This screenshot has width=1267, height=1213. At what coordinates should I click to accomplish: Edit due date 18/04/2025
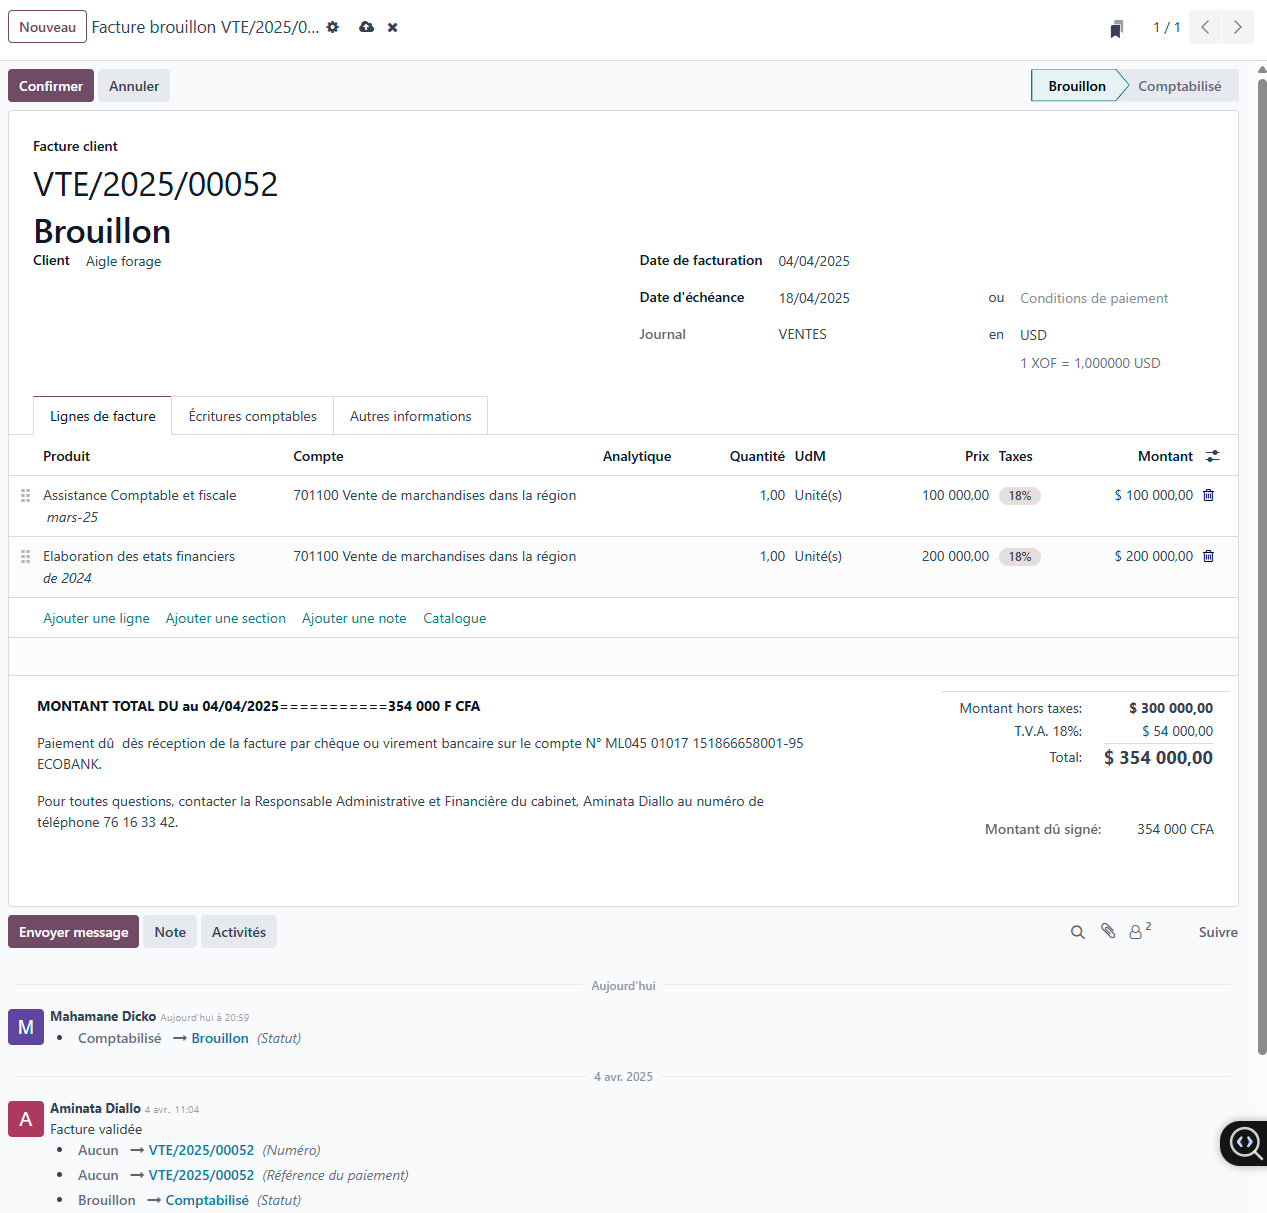click(x=814, y=298)
